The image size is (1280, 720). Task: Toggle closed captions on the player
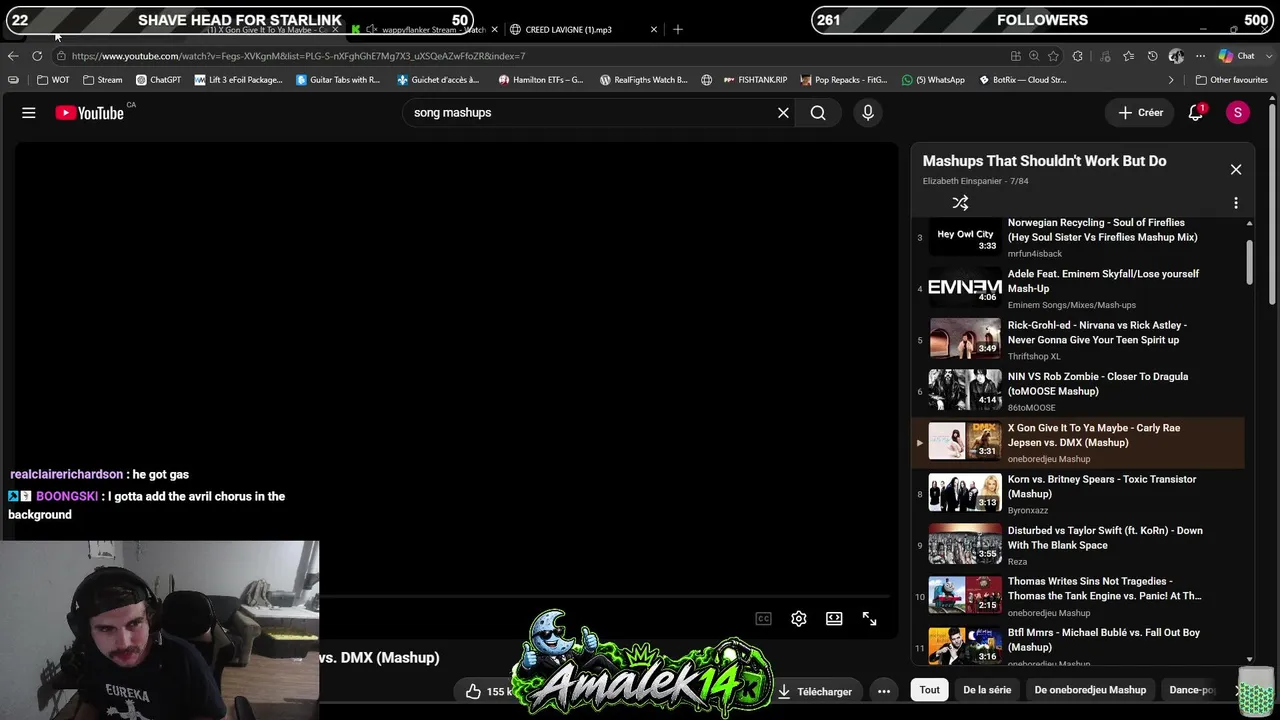(x=763, y=619)
